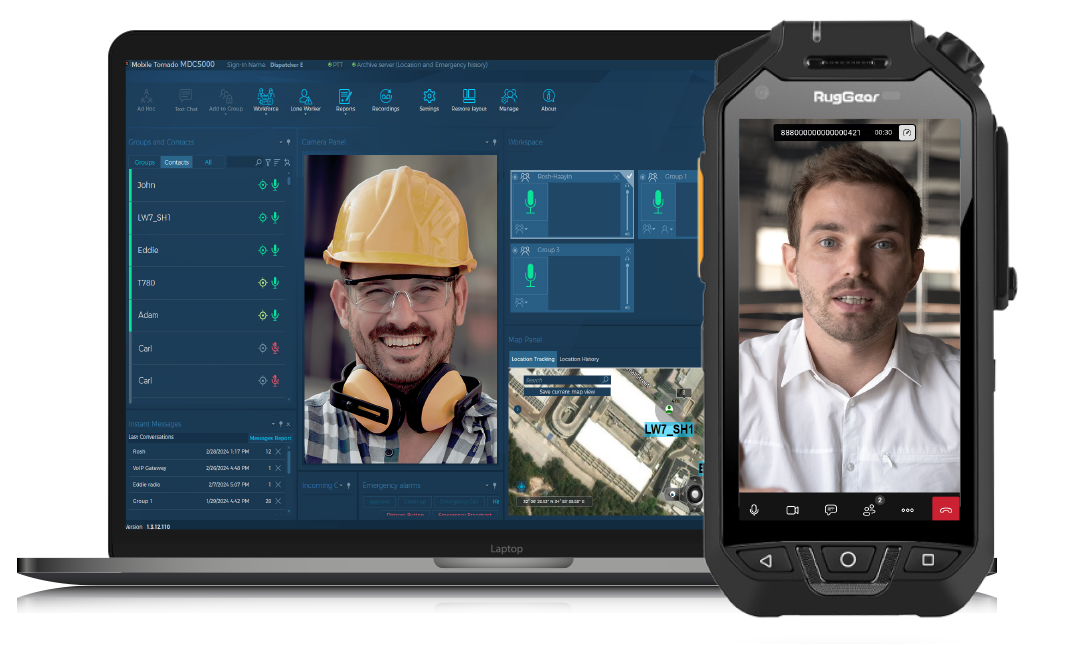Click the Manage users icon
This screenshot has width=1080, height=645.
509,96
